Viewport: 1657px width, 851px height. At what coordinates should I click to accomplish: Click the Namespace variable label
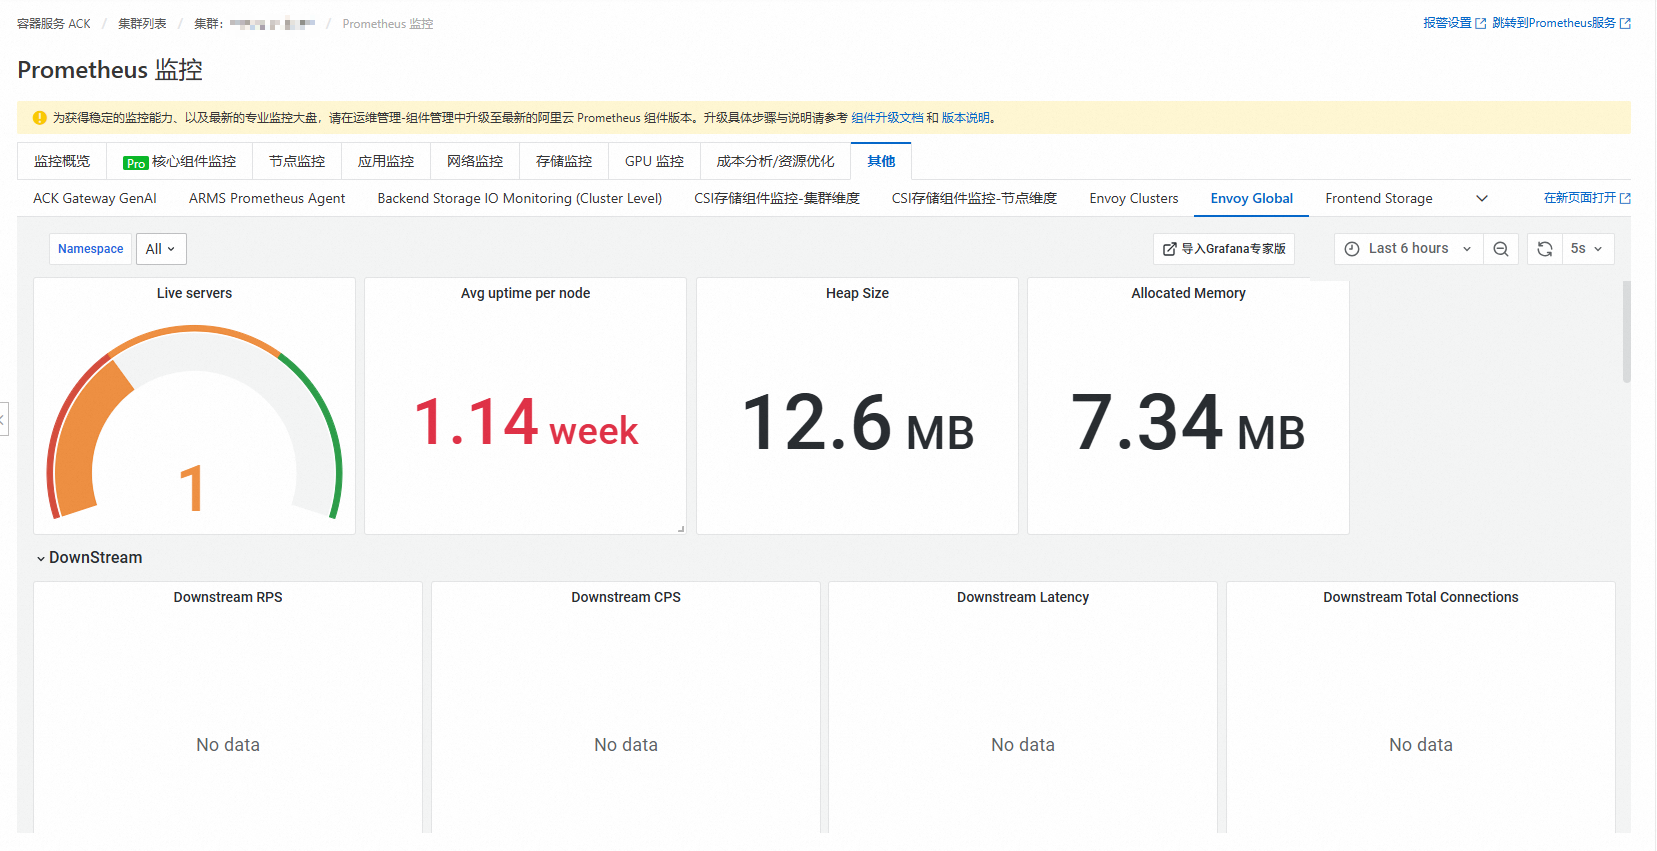point(91,249)
